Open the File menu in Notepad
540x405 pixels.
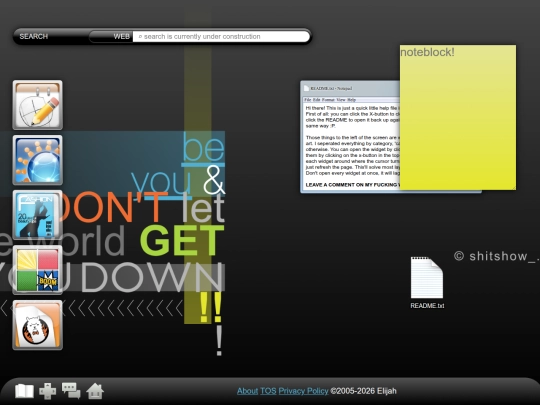[x=308, y=100]
